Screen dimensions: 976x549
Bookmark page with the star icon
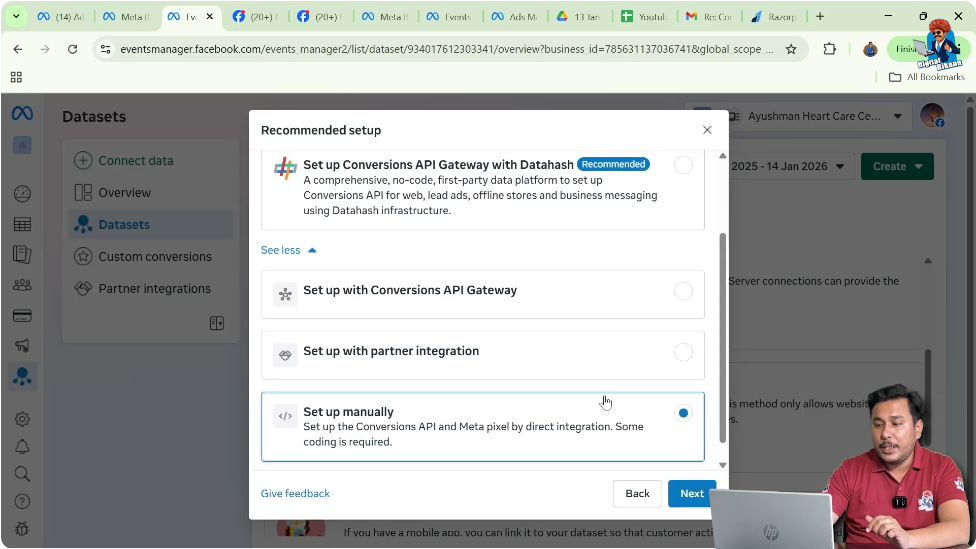[791, 49]
